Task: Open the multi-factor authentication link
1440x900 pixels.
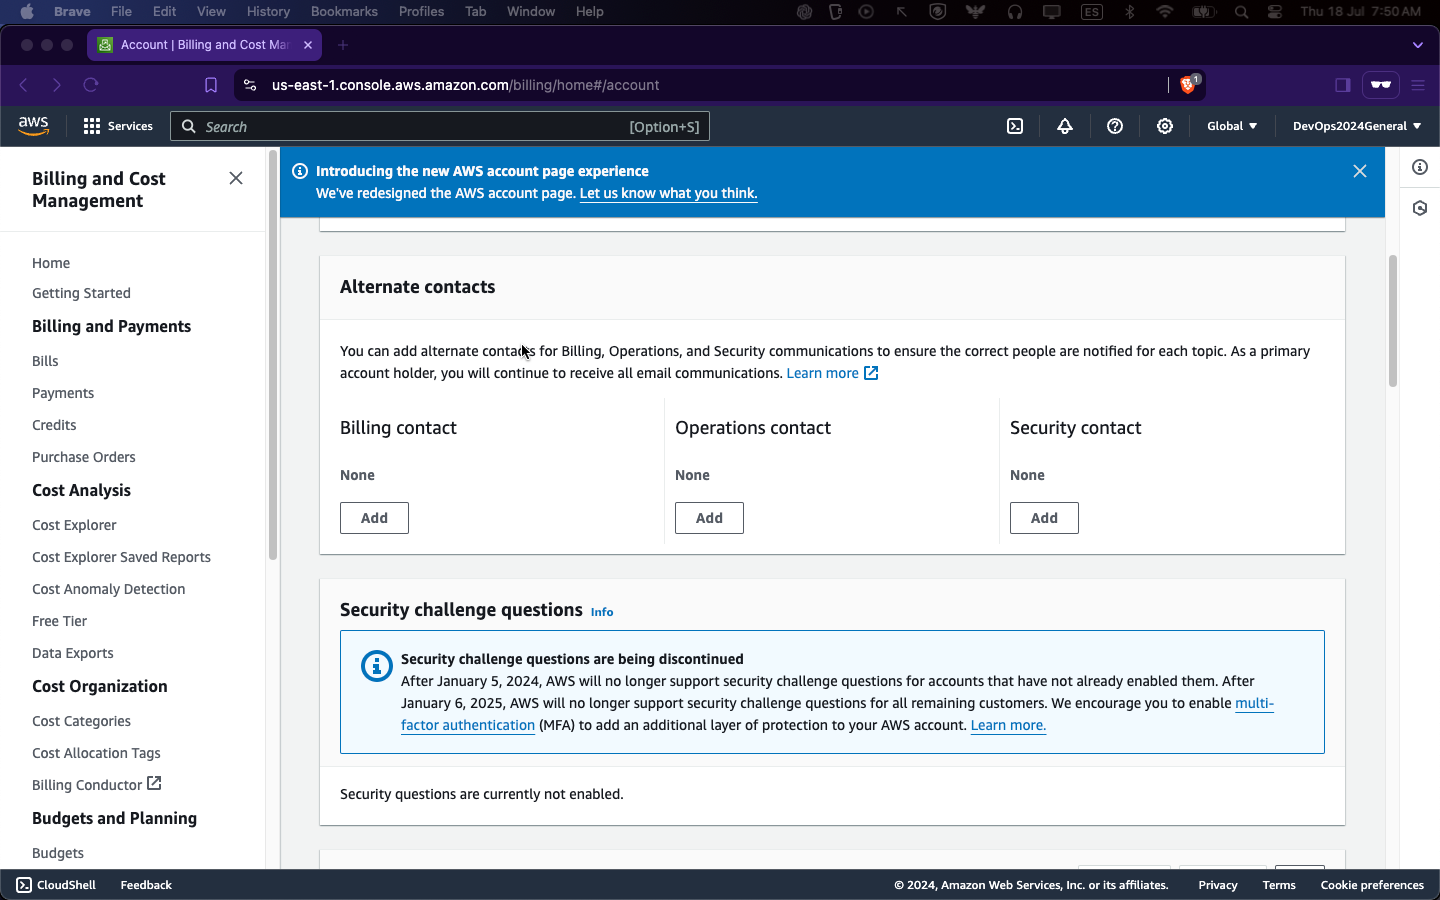Action: tap(468, 725)
